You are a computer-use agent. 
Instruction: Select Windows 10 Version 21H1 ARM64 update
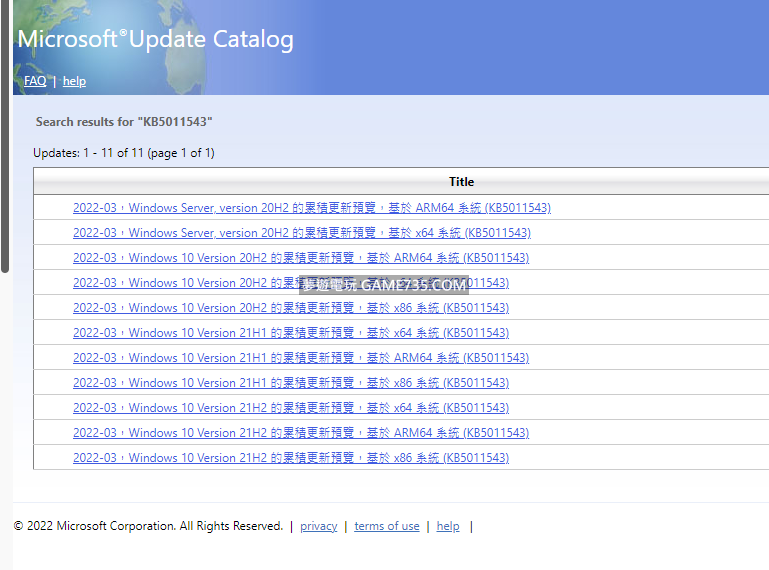pos(300,358)
